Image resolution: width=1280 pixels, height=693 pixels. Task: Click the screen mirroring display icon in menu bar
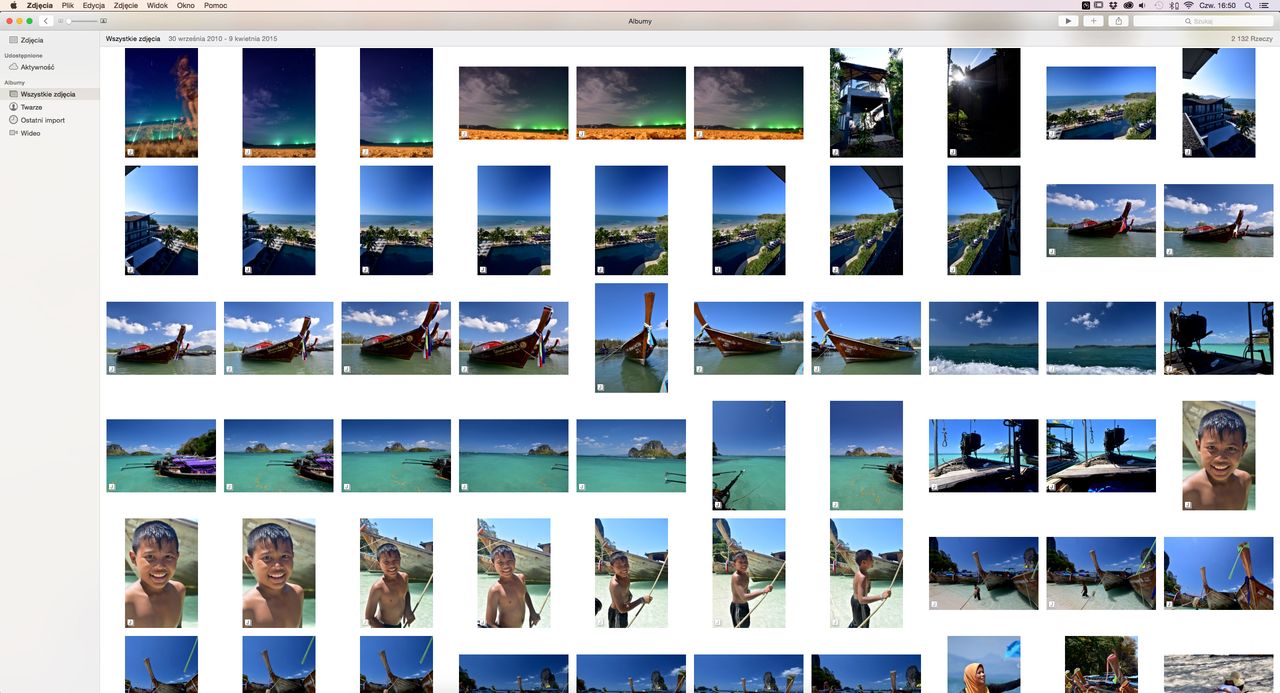pos(1099,5)
